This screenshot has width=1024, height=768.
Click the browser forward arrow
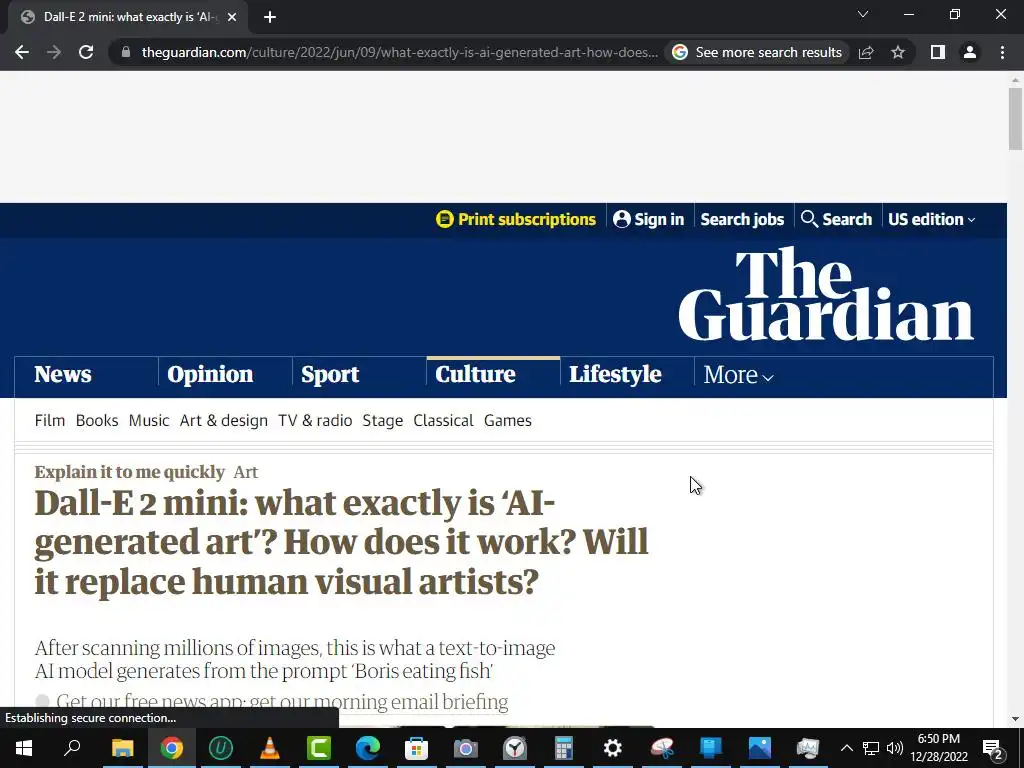pyautogui.click(x=54, y=52)
